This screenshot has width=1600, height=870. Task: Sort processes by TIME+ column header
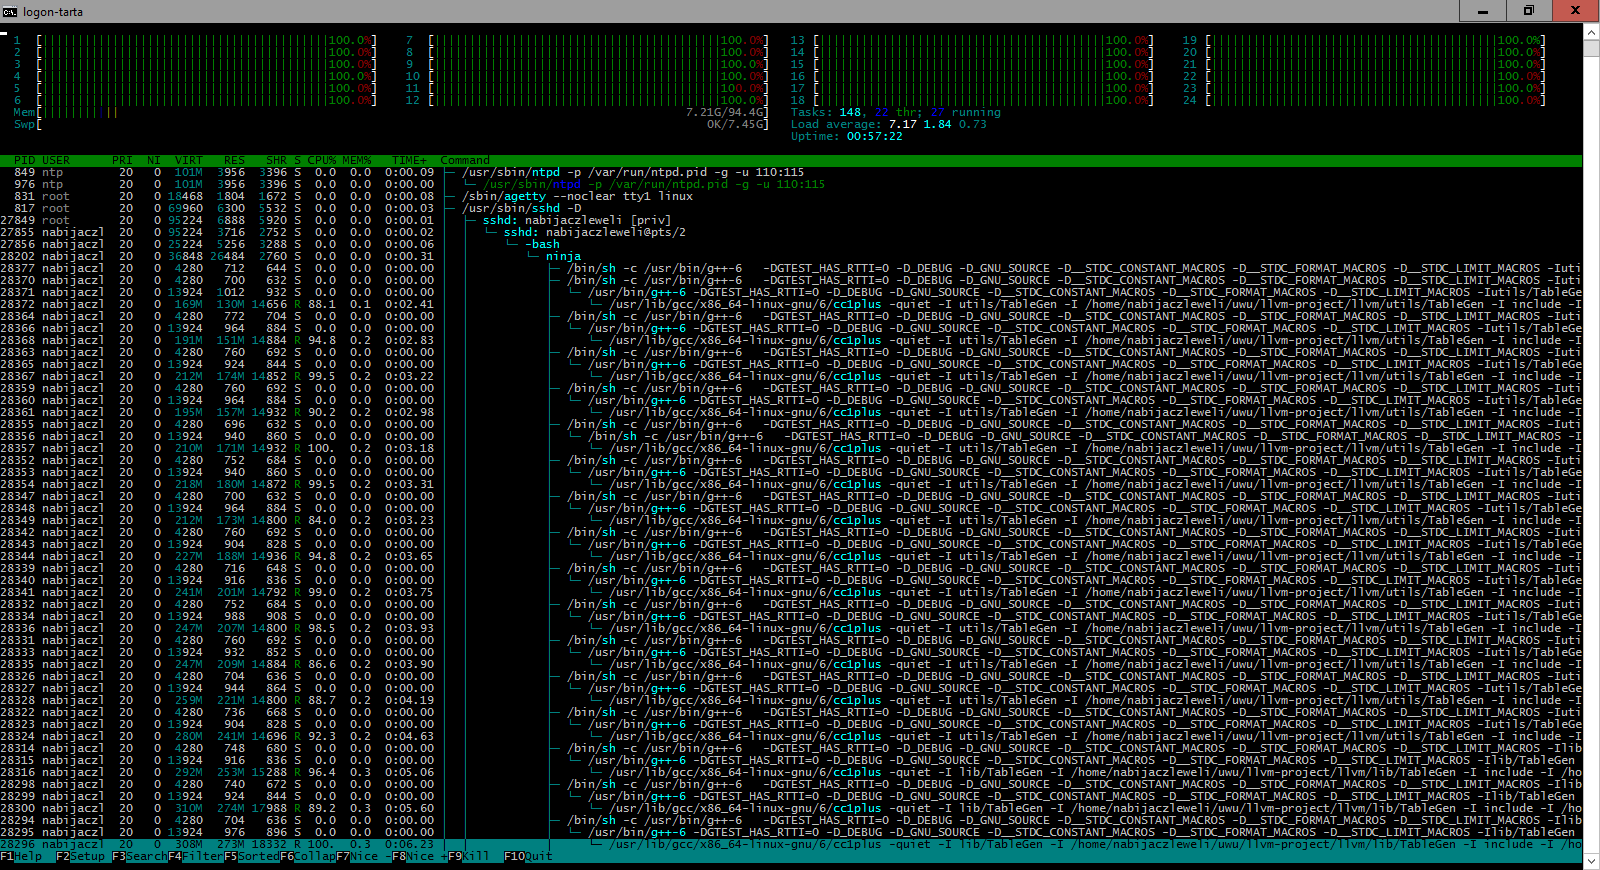(409, 160)
